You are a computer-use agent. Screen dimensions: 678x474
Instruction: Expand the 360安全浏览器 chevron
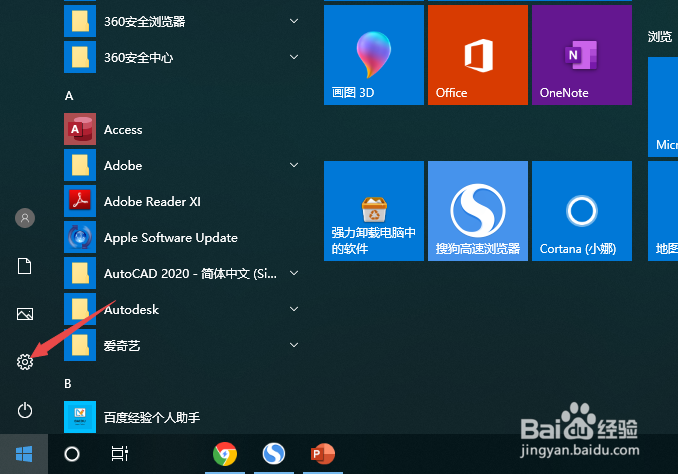294,21
